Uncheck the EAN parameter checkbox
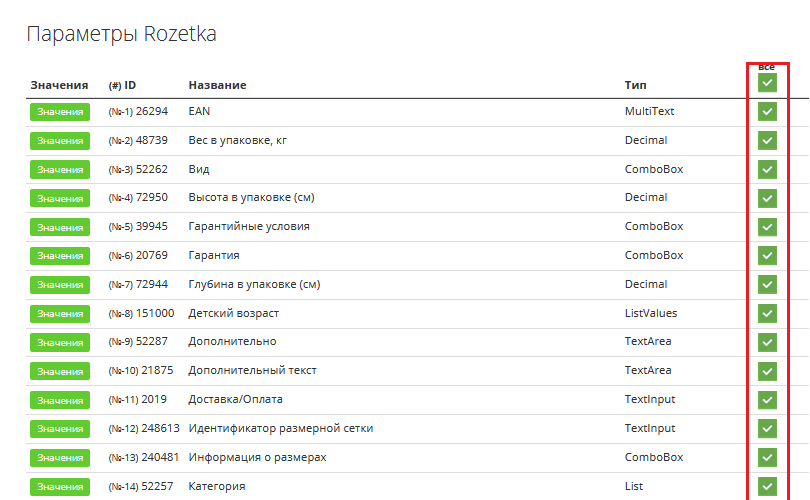810x500 pixels. click(x=767, y=112)
